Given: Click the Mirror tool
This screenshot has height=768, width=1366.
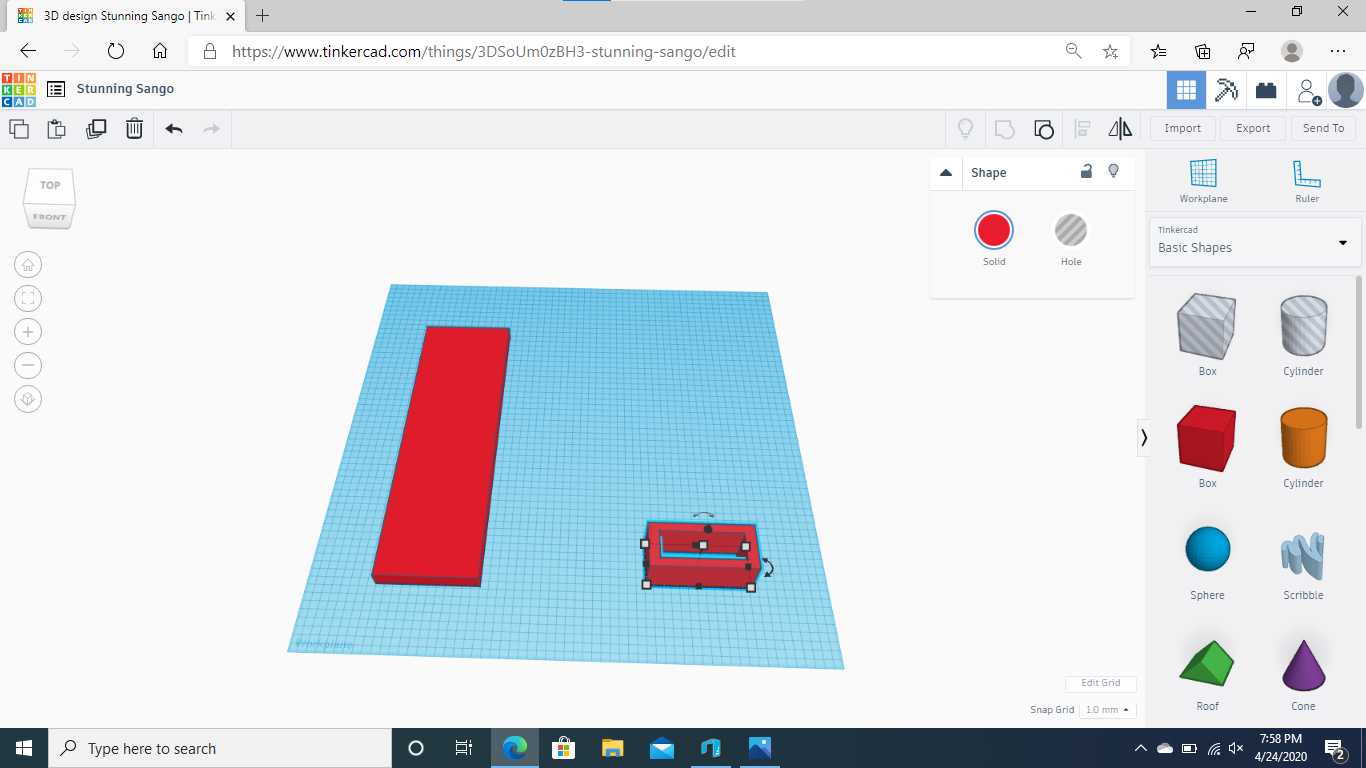Looking at the screenshot, I should tap(1120, 128).
